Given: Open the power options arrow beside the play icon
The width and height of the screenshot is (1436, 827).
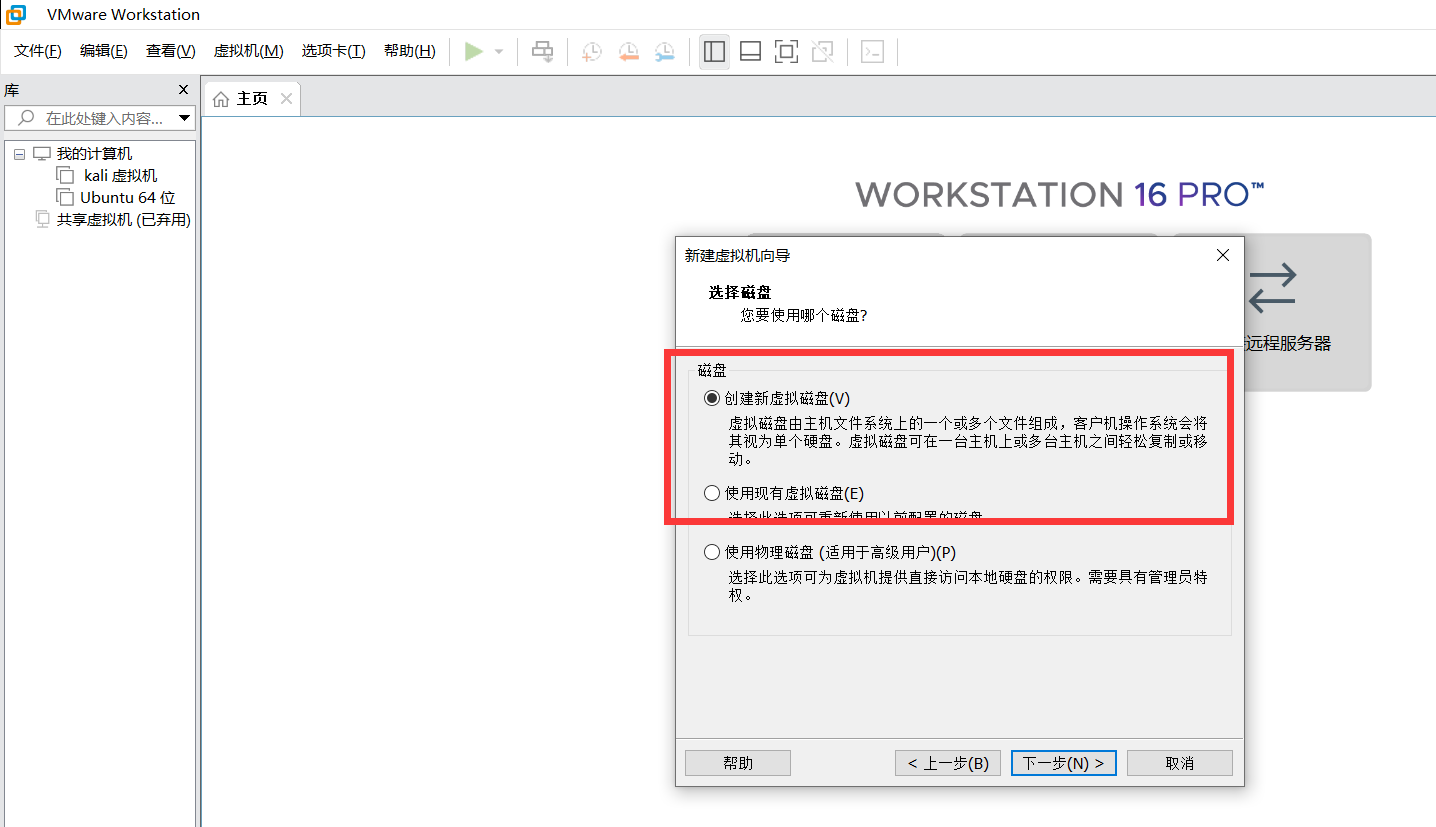Looking at the screenshot, I should click(x=499, y=51).
